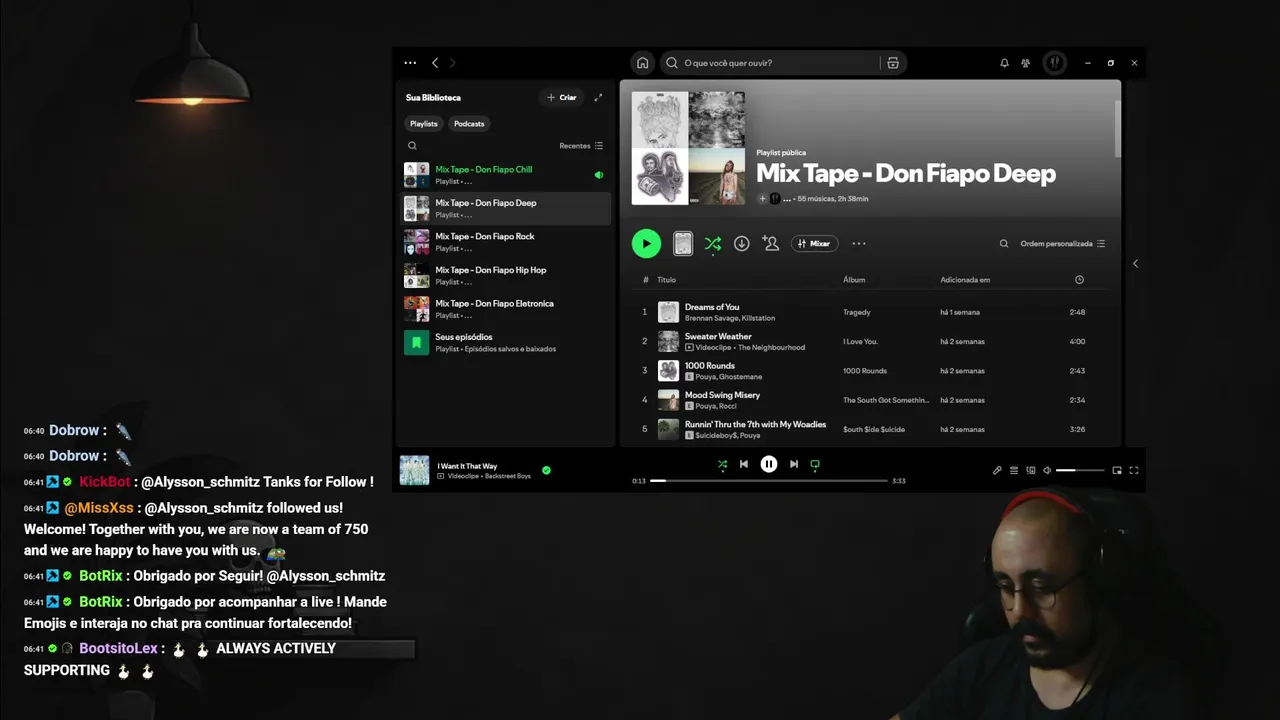Go back with the left arrow

[x=435, y=63]
